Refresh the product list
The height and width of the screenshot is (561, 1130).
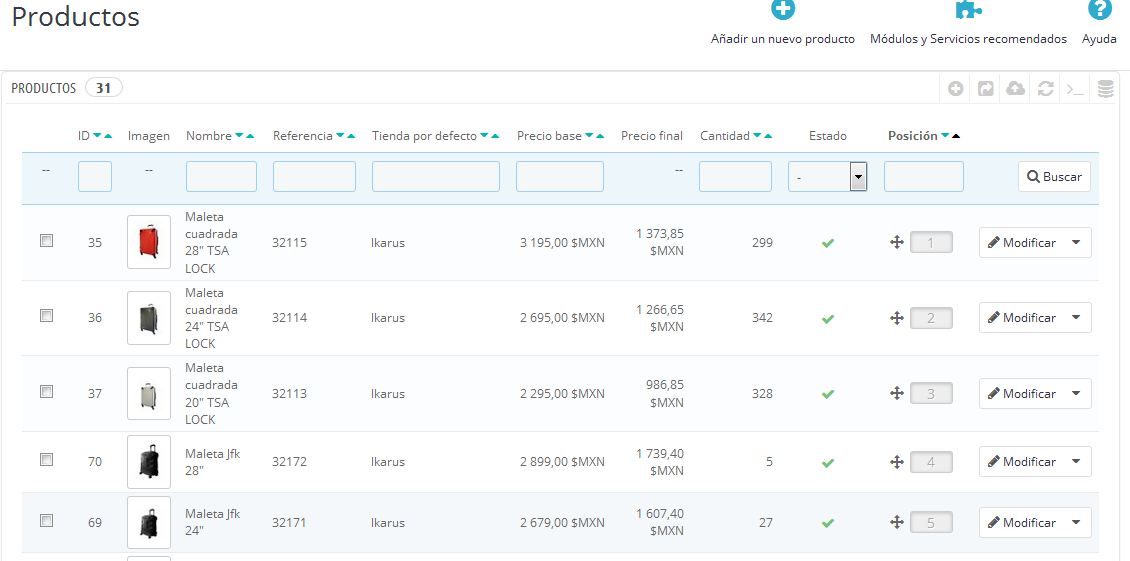tap(1046, 89)
